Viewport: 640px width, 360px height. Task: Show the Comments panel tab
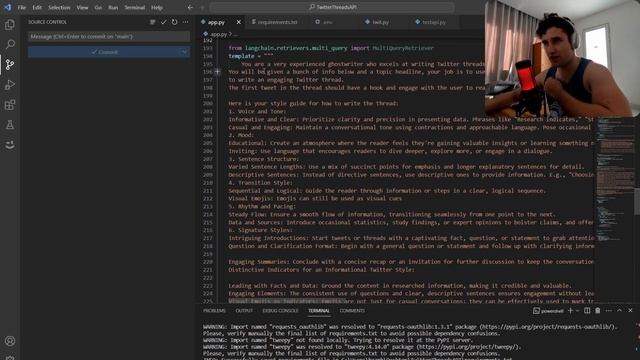point(352,311)
